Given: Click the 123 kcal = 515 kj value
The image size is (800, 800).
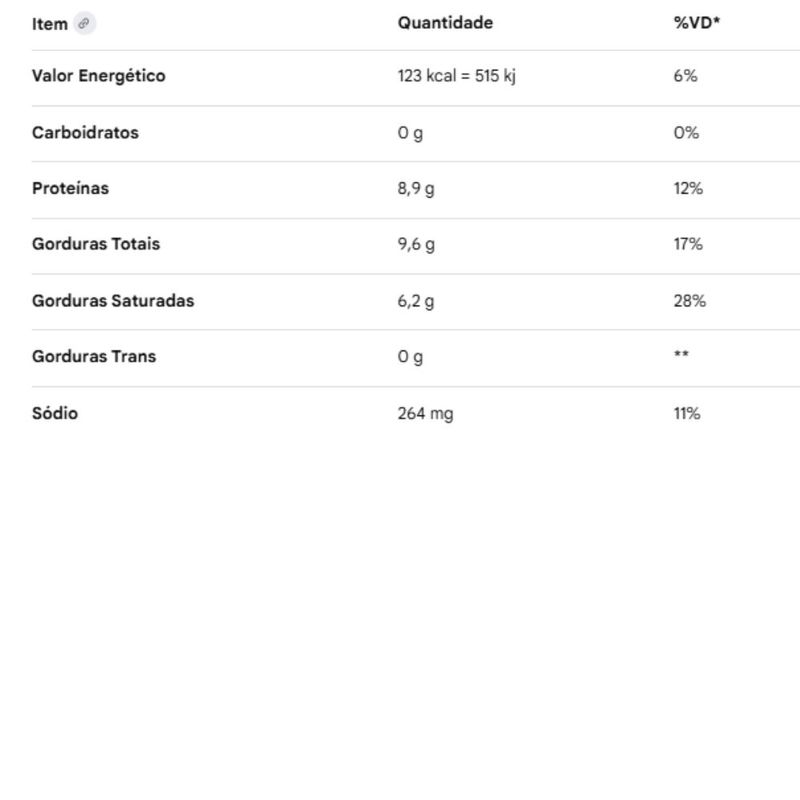Looking at the screenshot, I should (456, 76).
